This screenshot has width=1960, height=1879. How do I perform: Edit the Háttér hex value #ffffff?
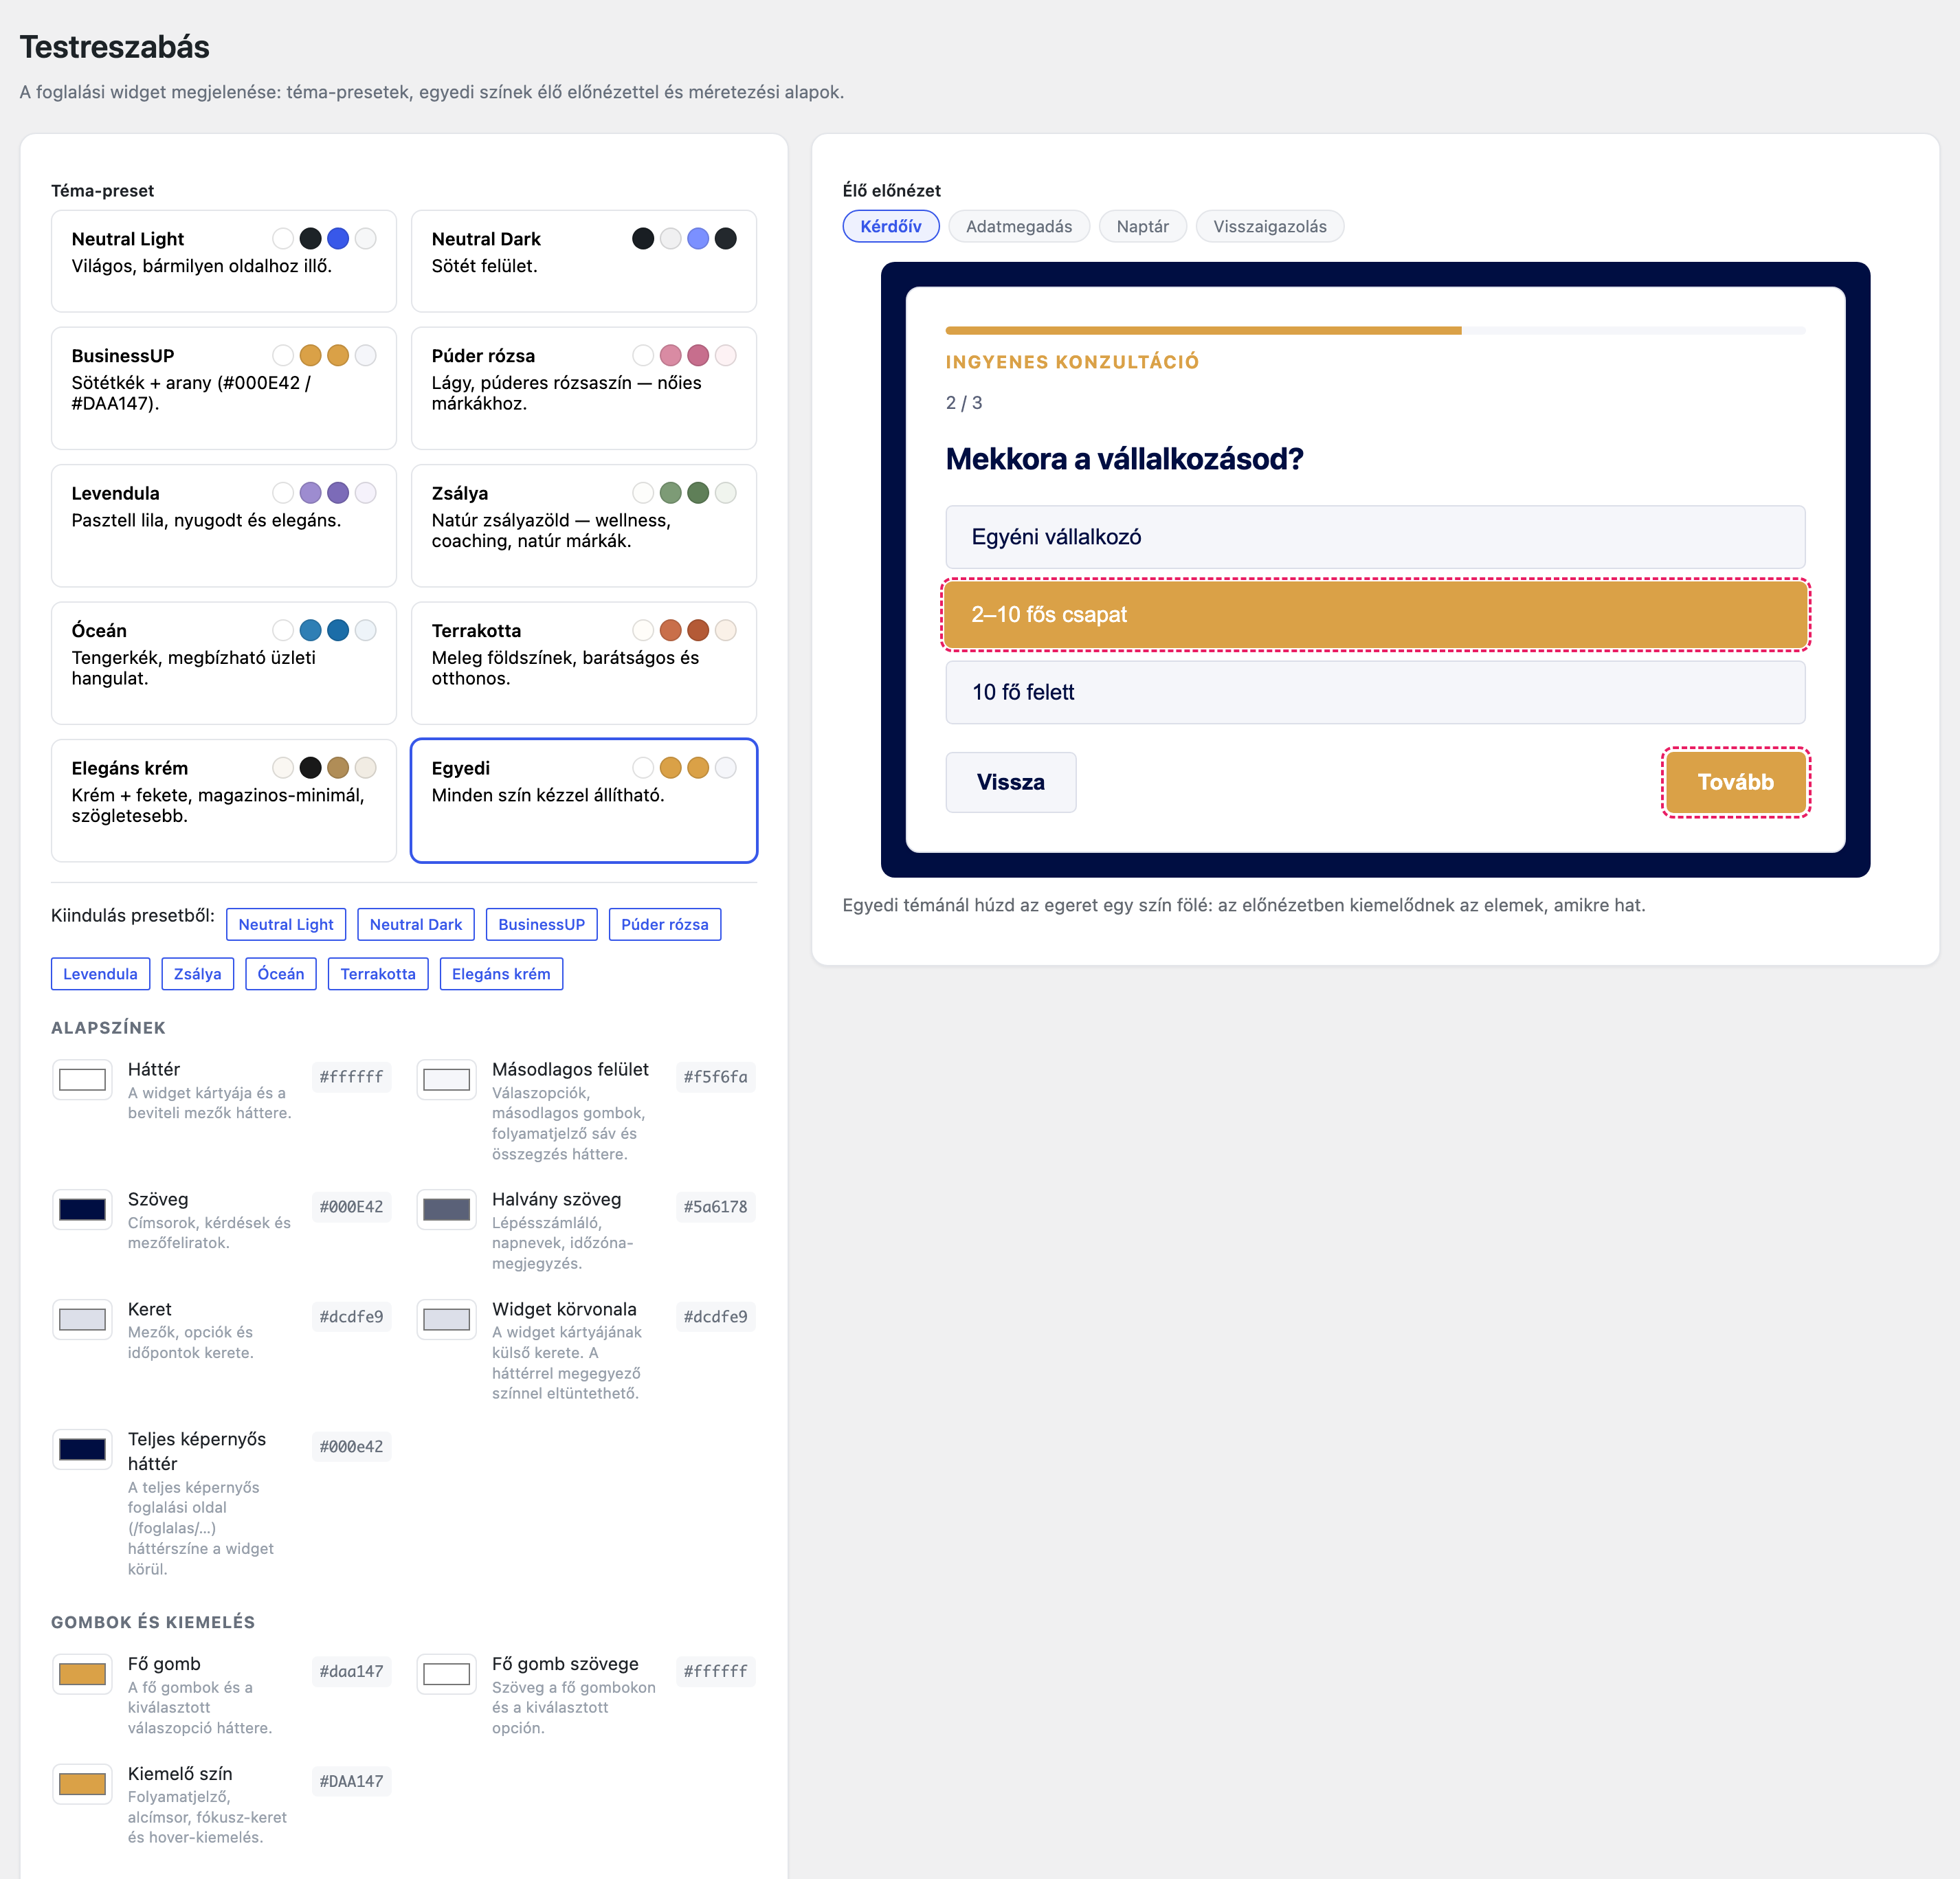pos(351,1077)
